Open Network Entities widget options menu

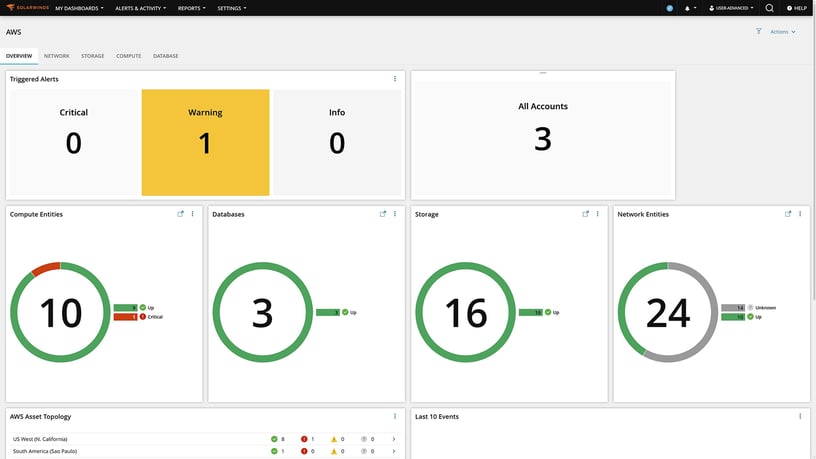pos(800,213)
